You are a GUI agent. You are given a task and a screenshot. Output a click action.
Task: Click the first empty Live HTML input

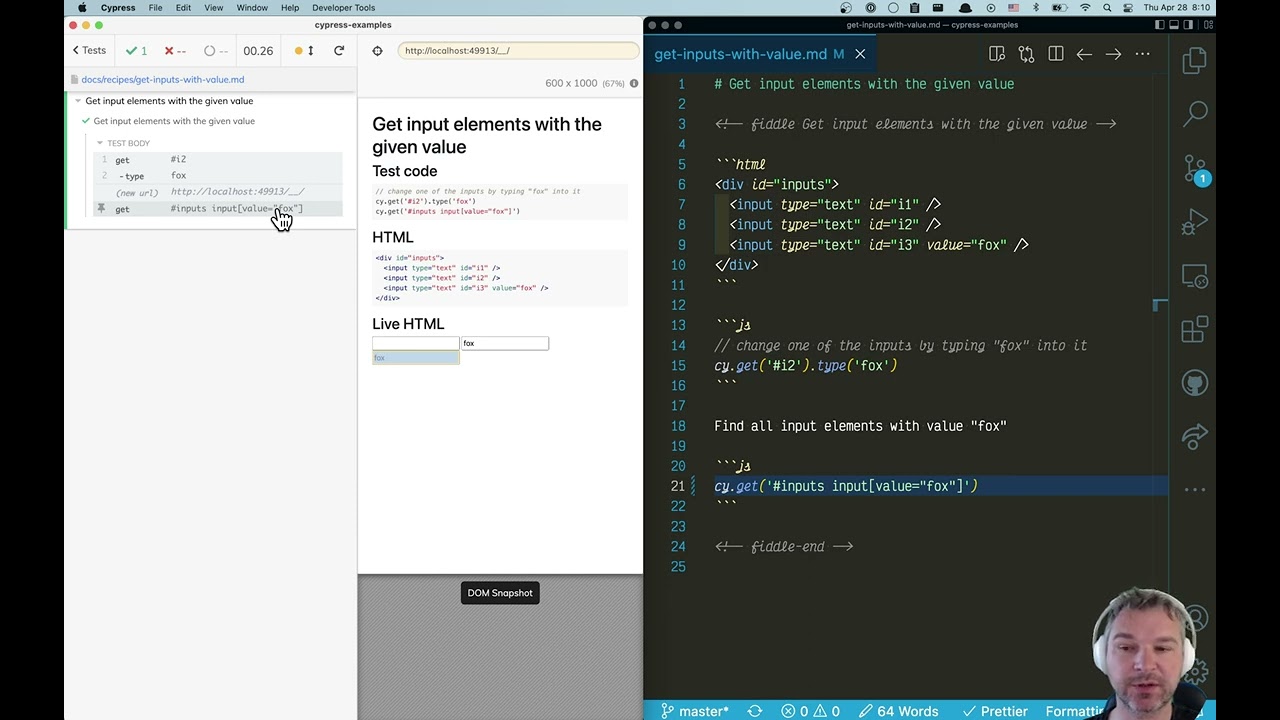[415, 343]
